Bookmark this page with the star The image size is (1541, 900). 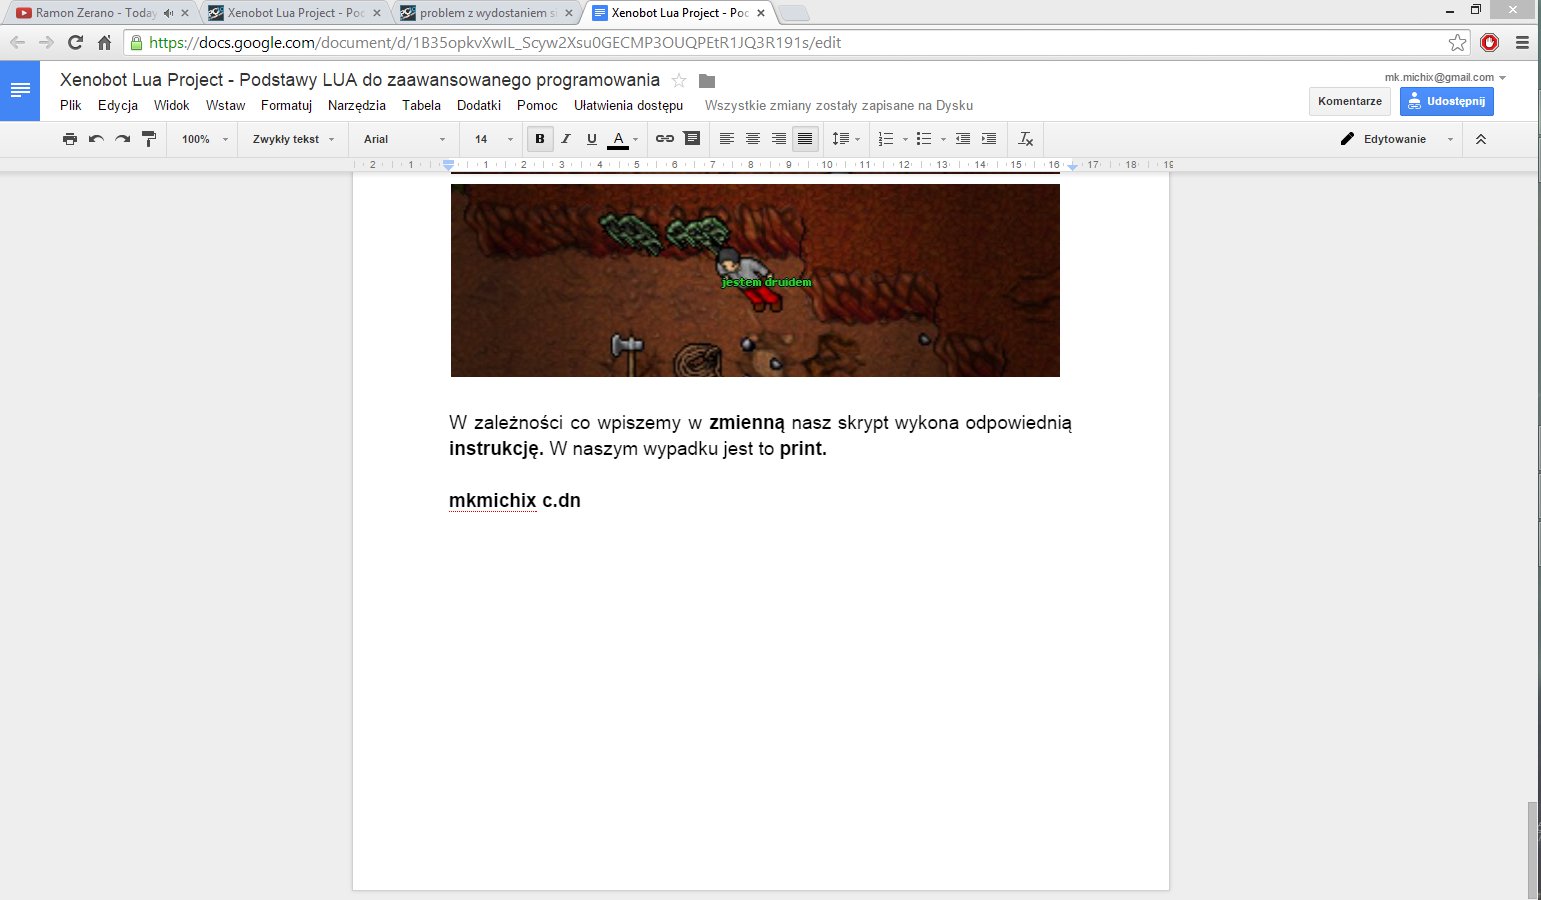tap(1457, 42)
